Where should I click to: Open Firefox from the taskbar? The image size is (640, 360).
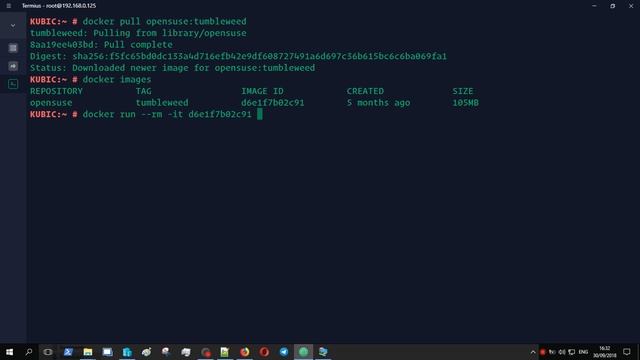244,352
